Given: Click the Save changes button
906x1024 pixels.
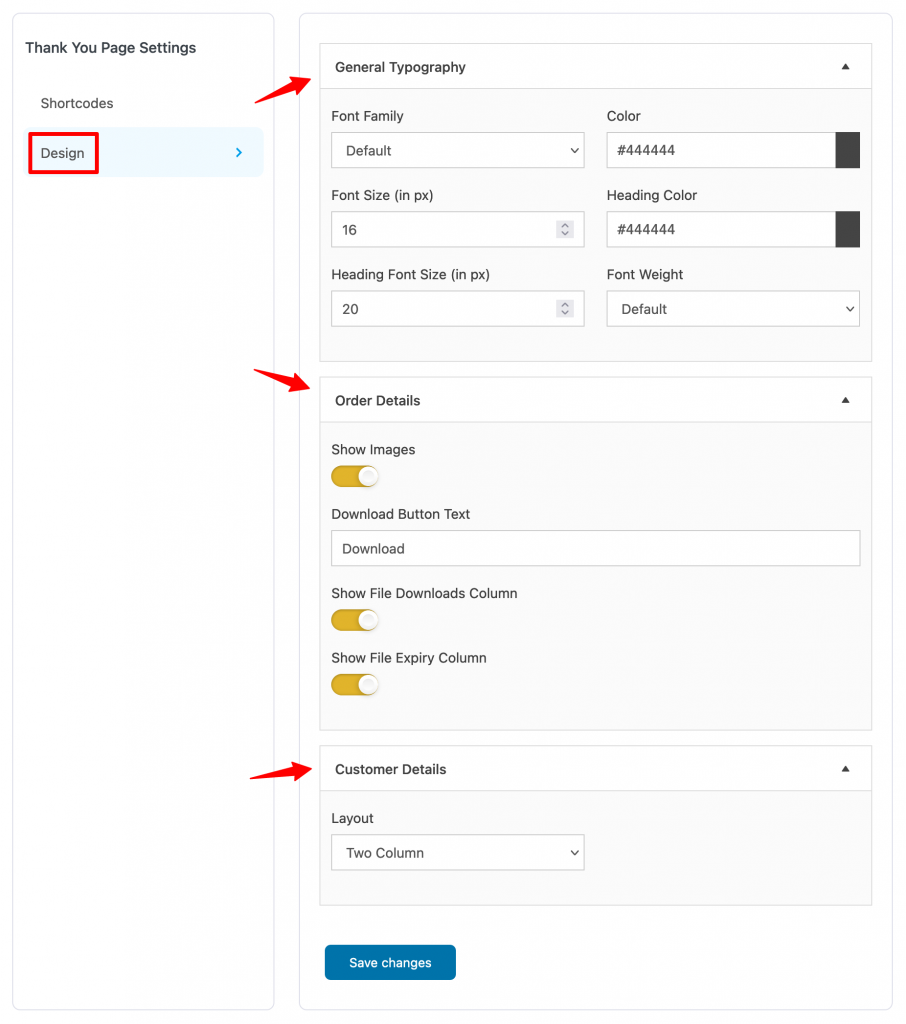Looking at the screenshot, I should (x=390, y=962).
